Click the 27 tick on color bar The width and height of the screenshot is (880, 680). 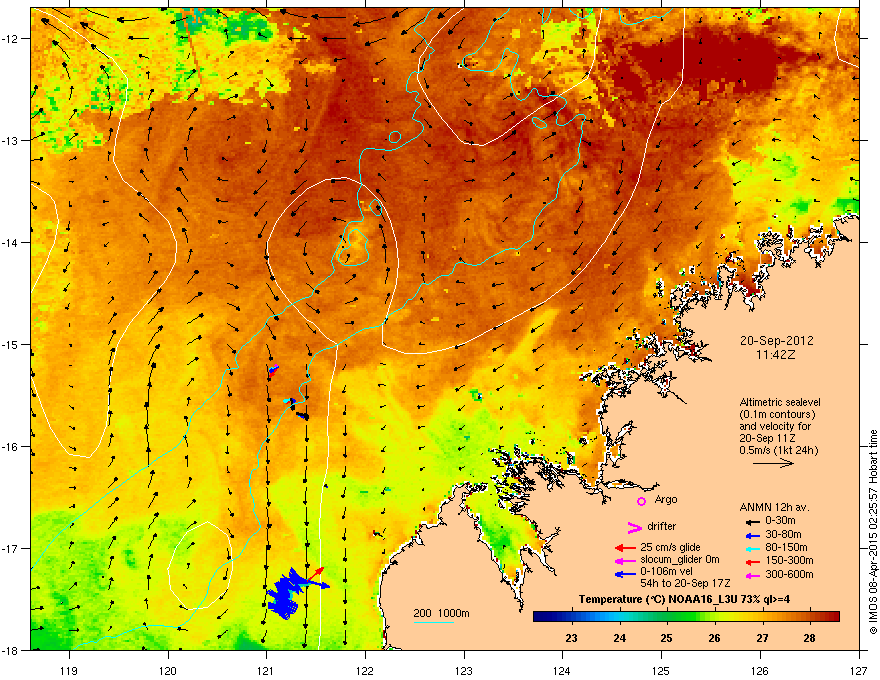pos(762,638)
